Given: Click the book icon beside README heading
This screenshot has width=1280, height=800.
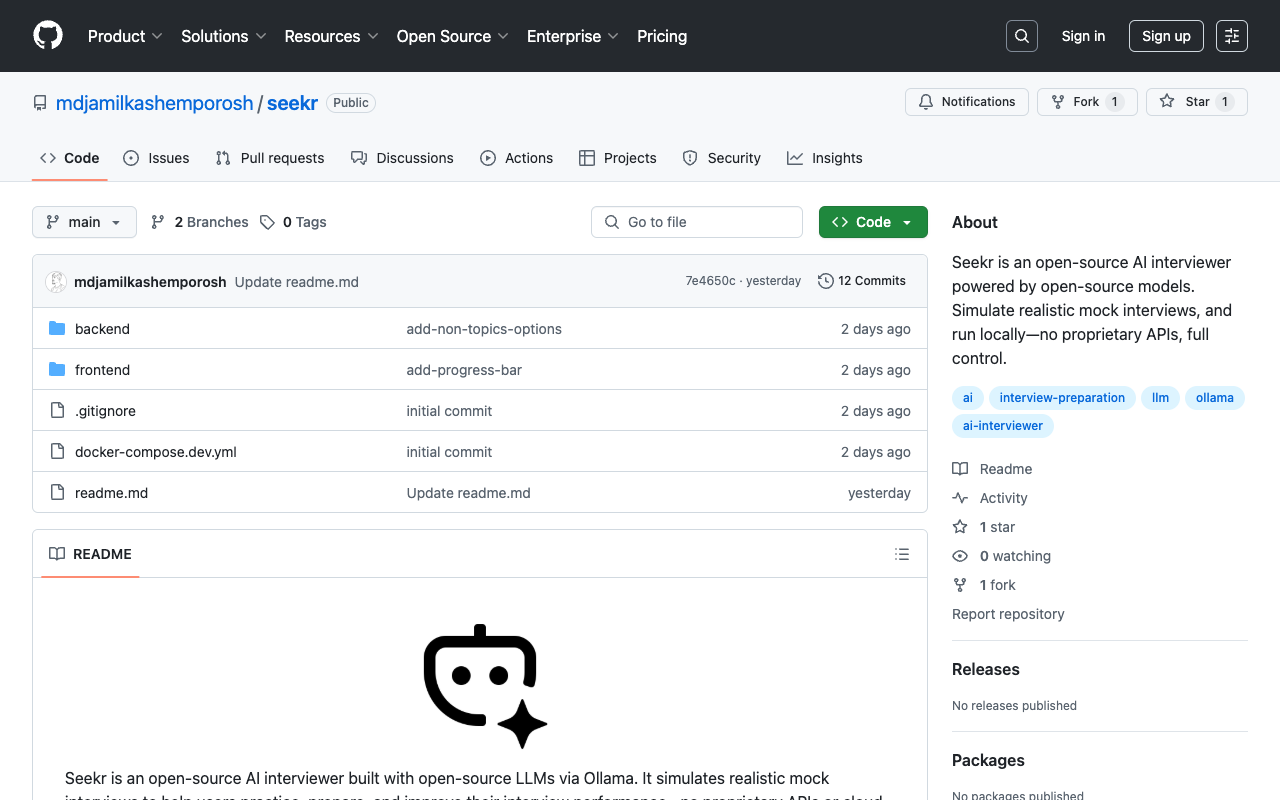Looking at the screenshot, I should click(57, 554).
